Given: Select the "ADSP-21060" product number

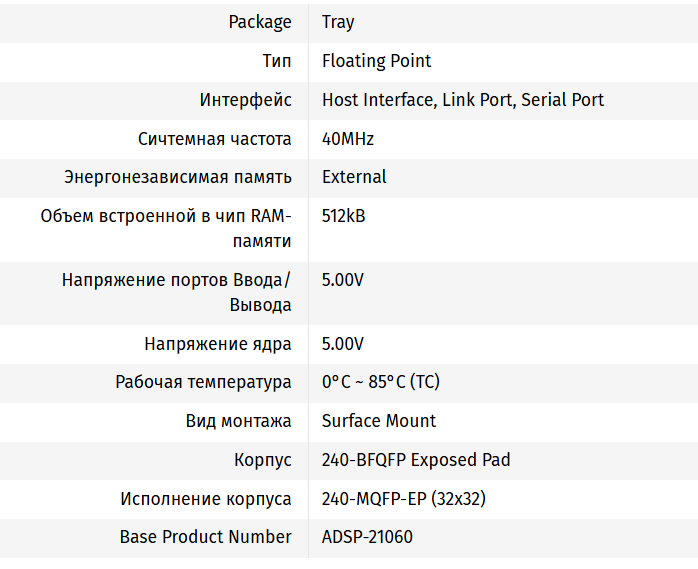Looking at the screenshot, I should pyautogui.click(x=367, y=537).
